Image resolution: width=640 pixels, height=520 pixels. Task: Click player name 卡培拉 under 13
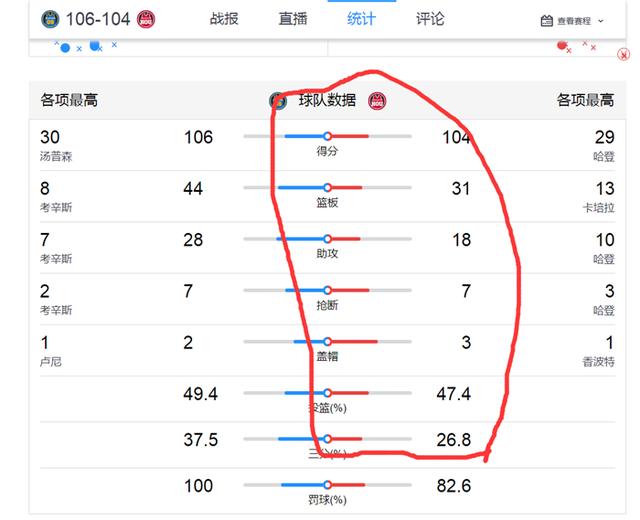click(598, 208)
